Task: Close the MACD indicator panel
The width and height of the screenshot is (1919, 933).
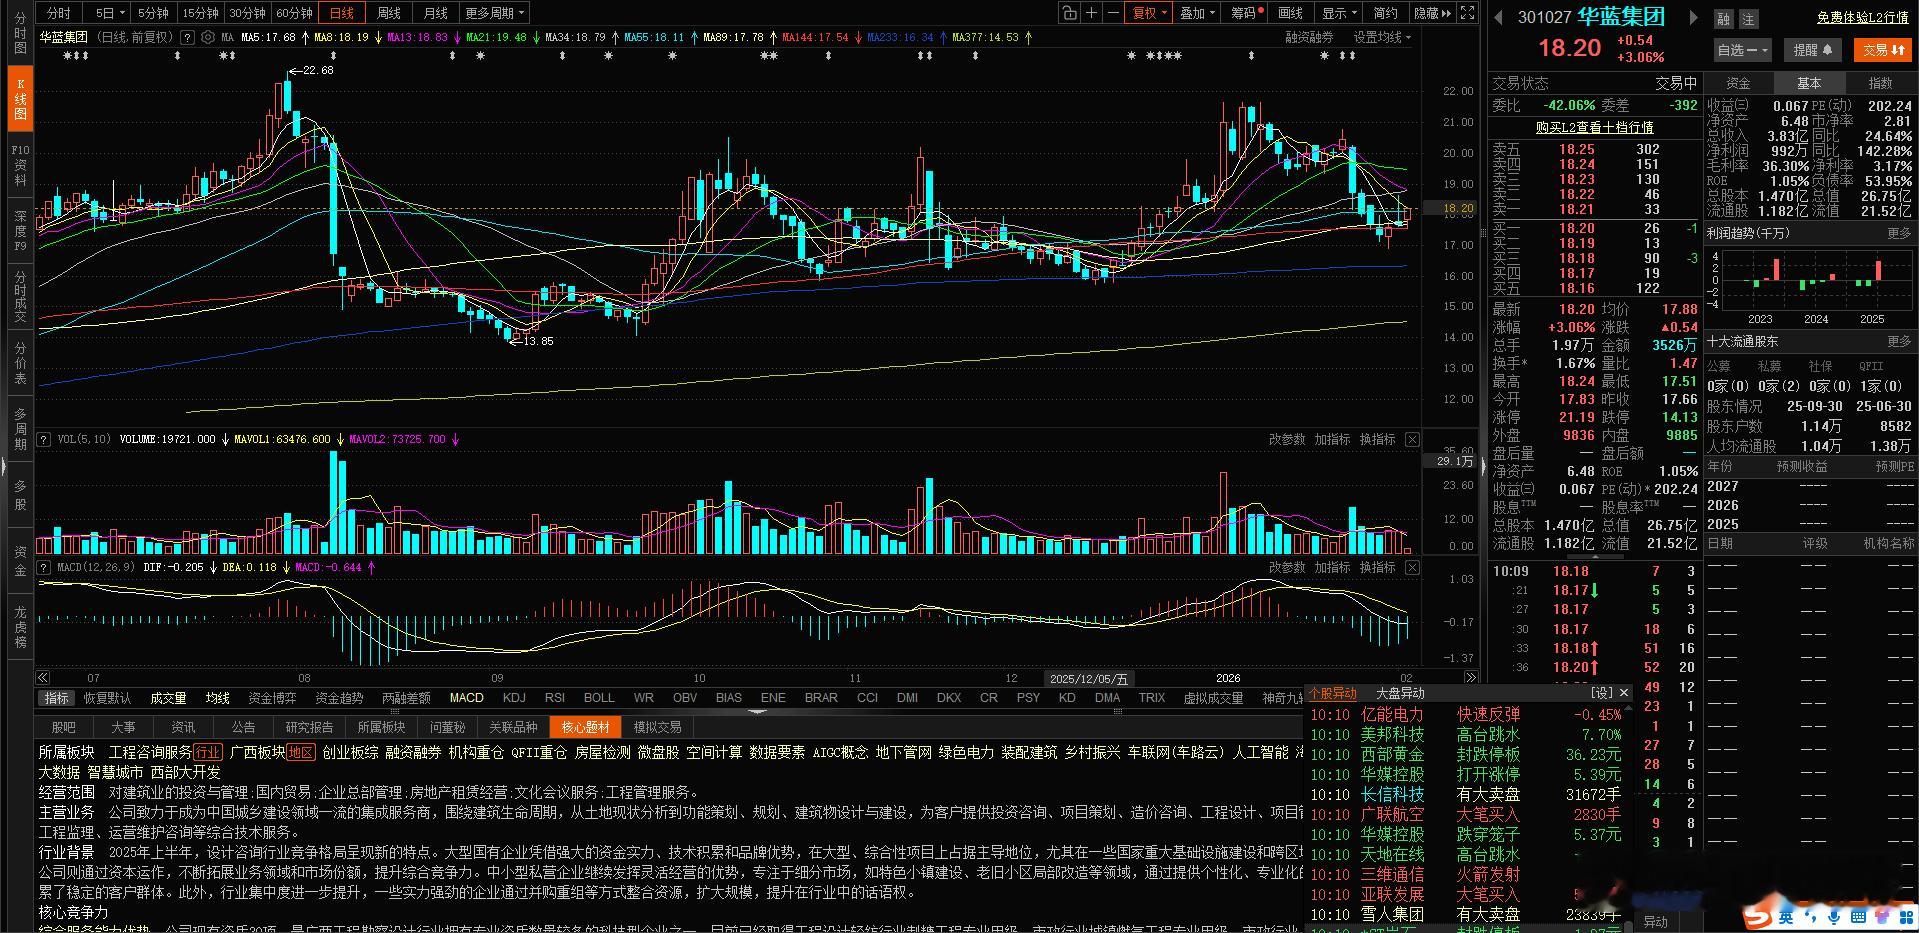Action: [1412, 567]
